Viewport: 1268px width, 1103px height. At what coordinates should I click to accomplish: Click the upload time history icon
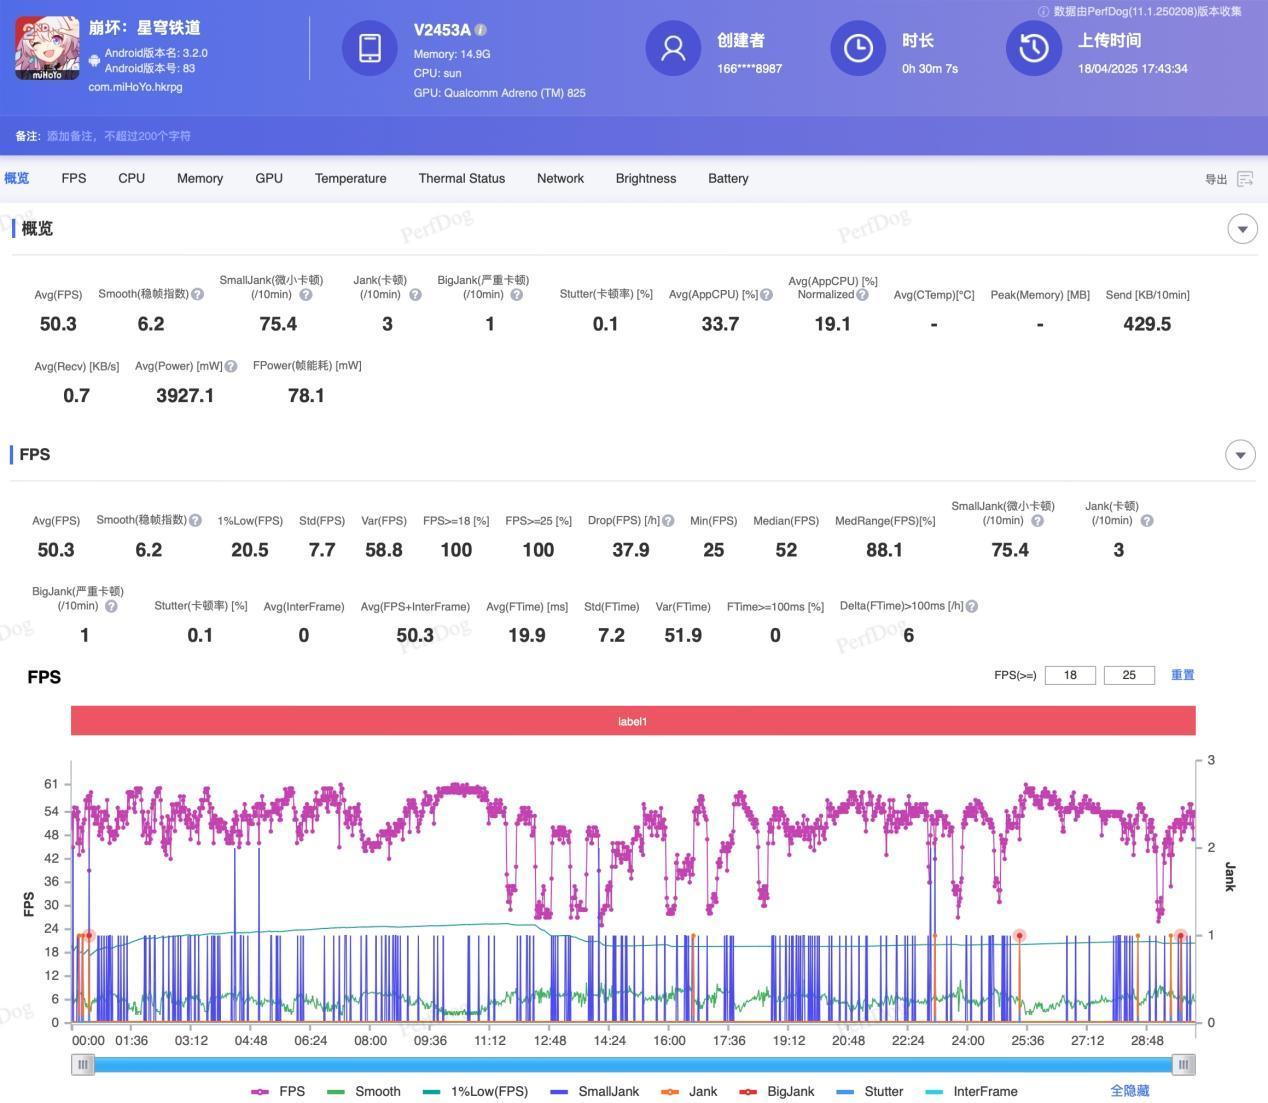click(x=1033, y=48)
